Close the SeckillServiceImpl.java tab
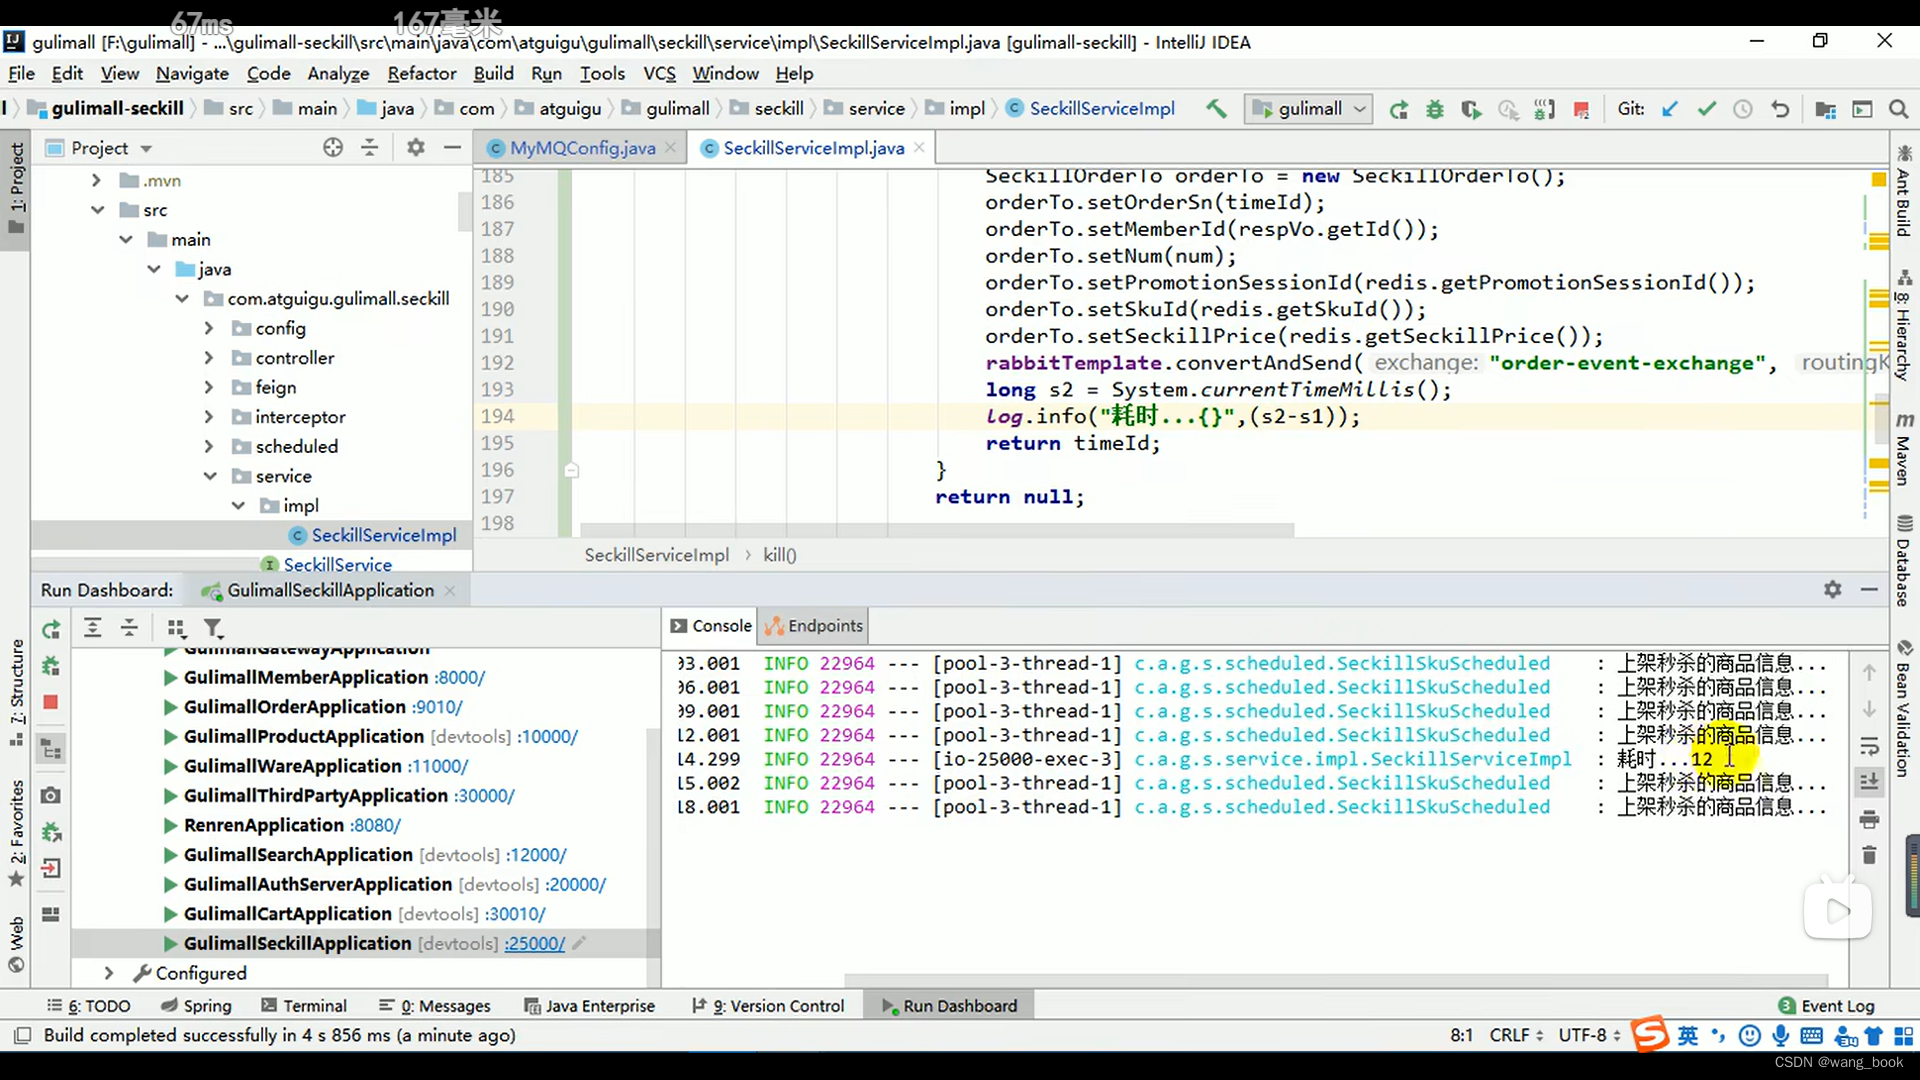 pos(919,148)
